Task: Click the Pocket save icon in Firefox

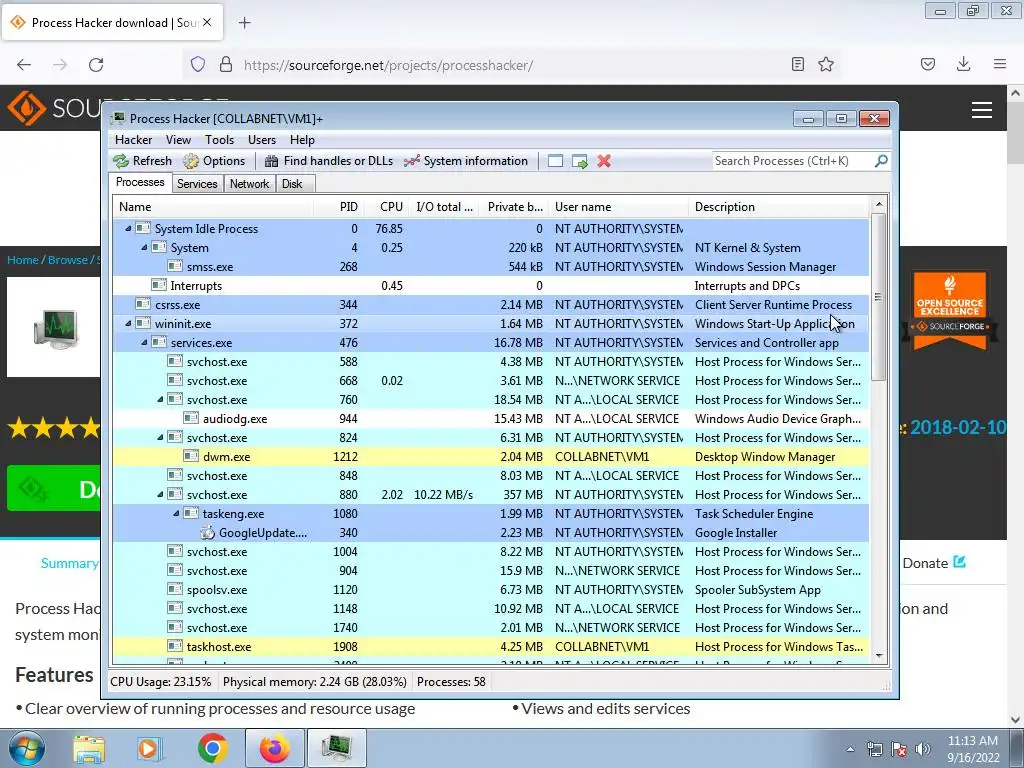Action: [928, 64]
